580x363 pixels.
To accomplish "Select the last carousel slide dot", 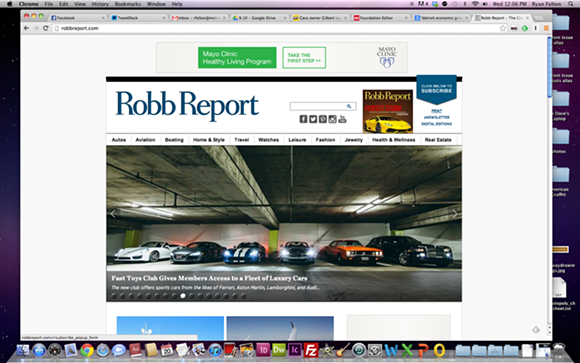I will [x=243, y=296].
